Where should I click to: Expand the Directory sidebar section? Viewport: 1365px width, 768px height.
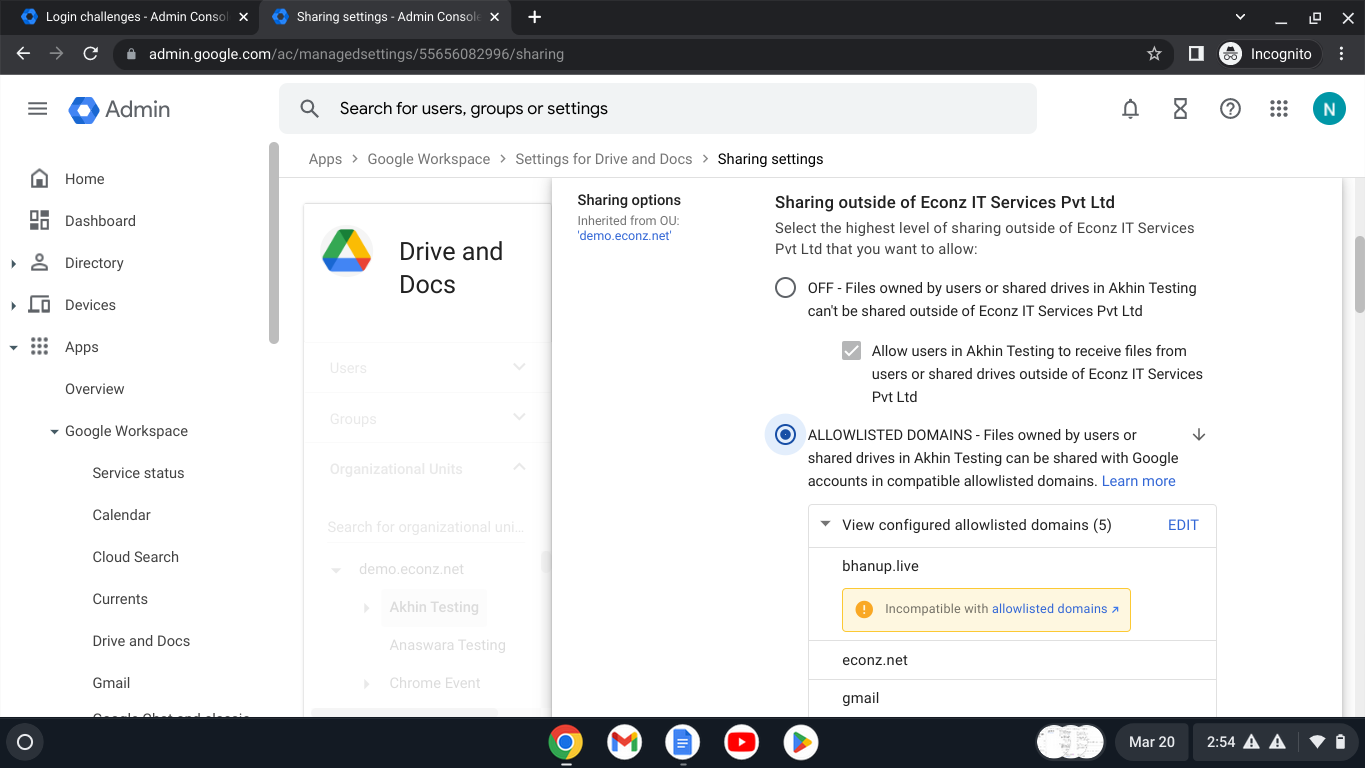coord(13,263)
